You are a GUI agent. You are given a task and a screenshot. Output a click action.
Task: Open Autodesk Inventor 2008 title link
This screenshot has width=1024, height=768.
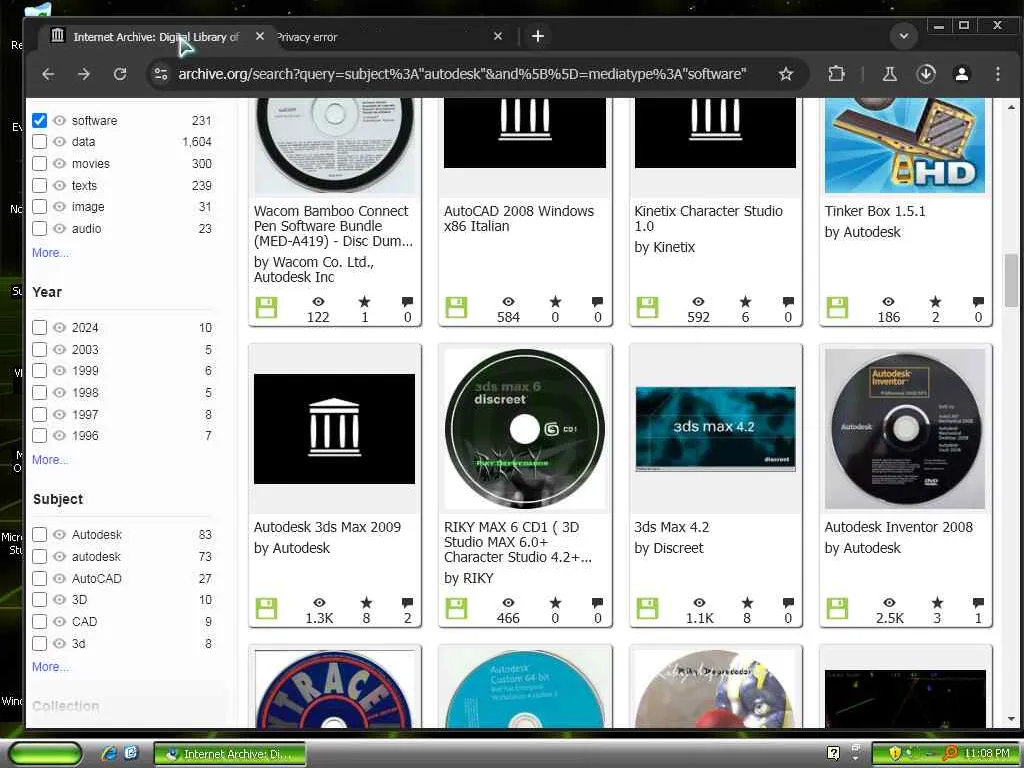899,527
